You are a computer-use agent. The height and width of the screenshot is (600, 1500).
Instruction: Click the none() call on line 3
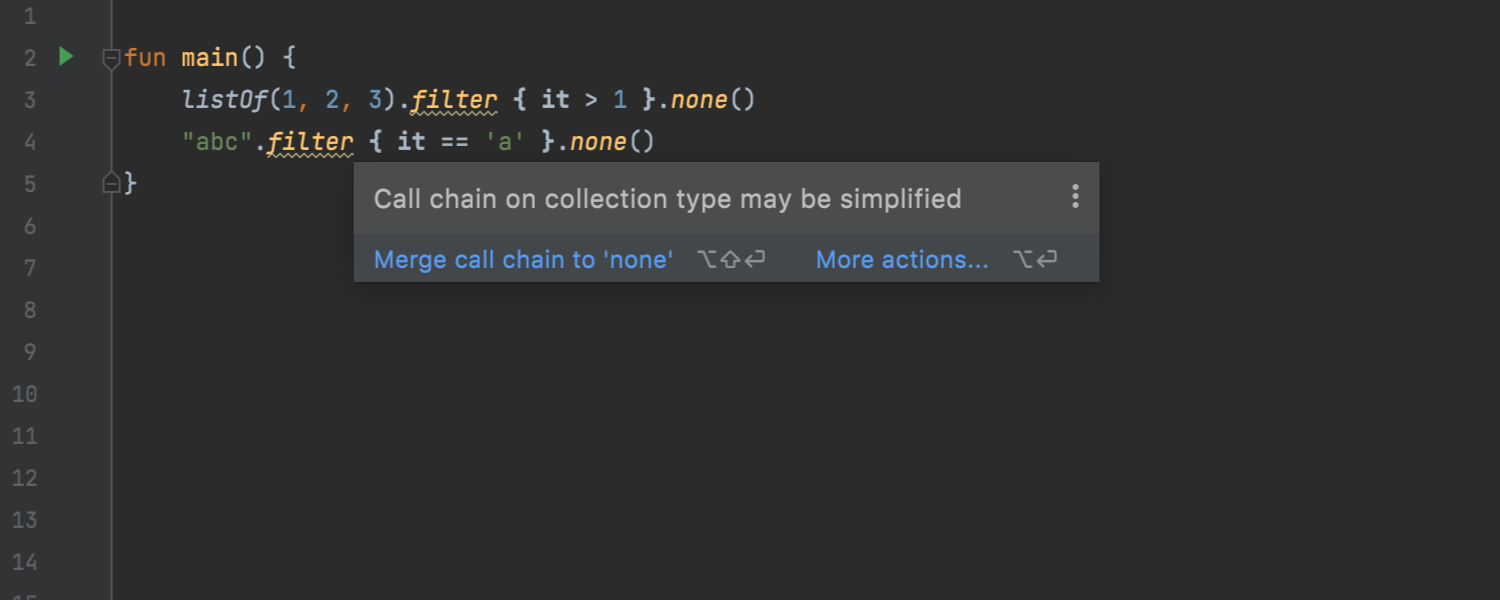[x=712, y=100]
